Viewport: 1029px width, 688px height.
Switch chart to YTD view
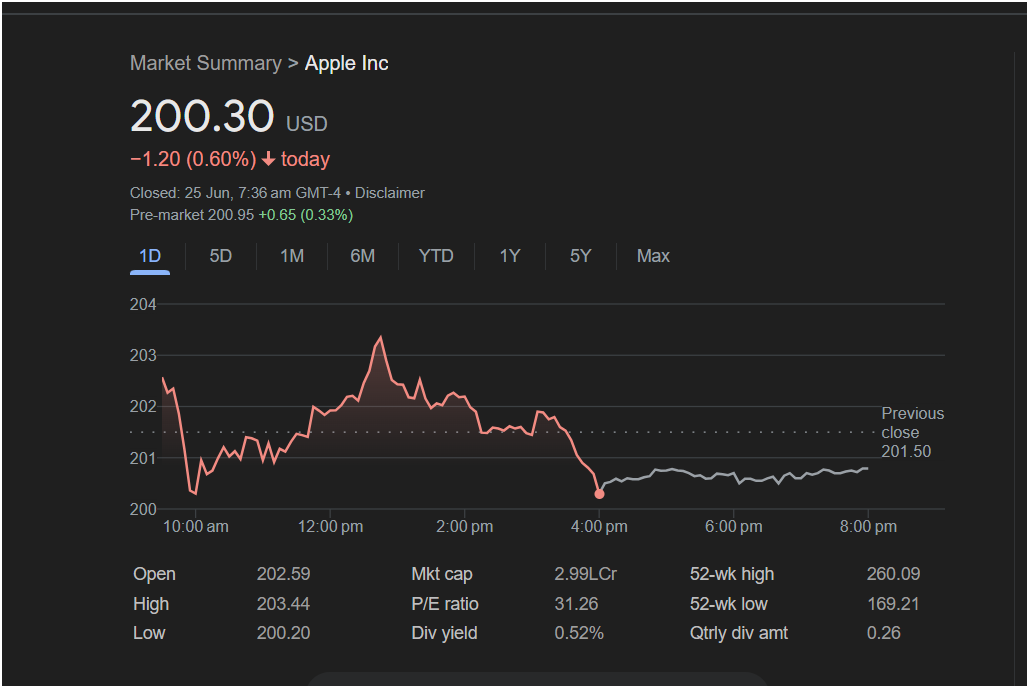436,256
